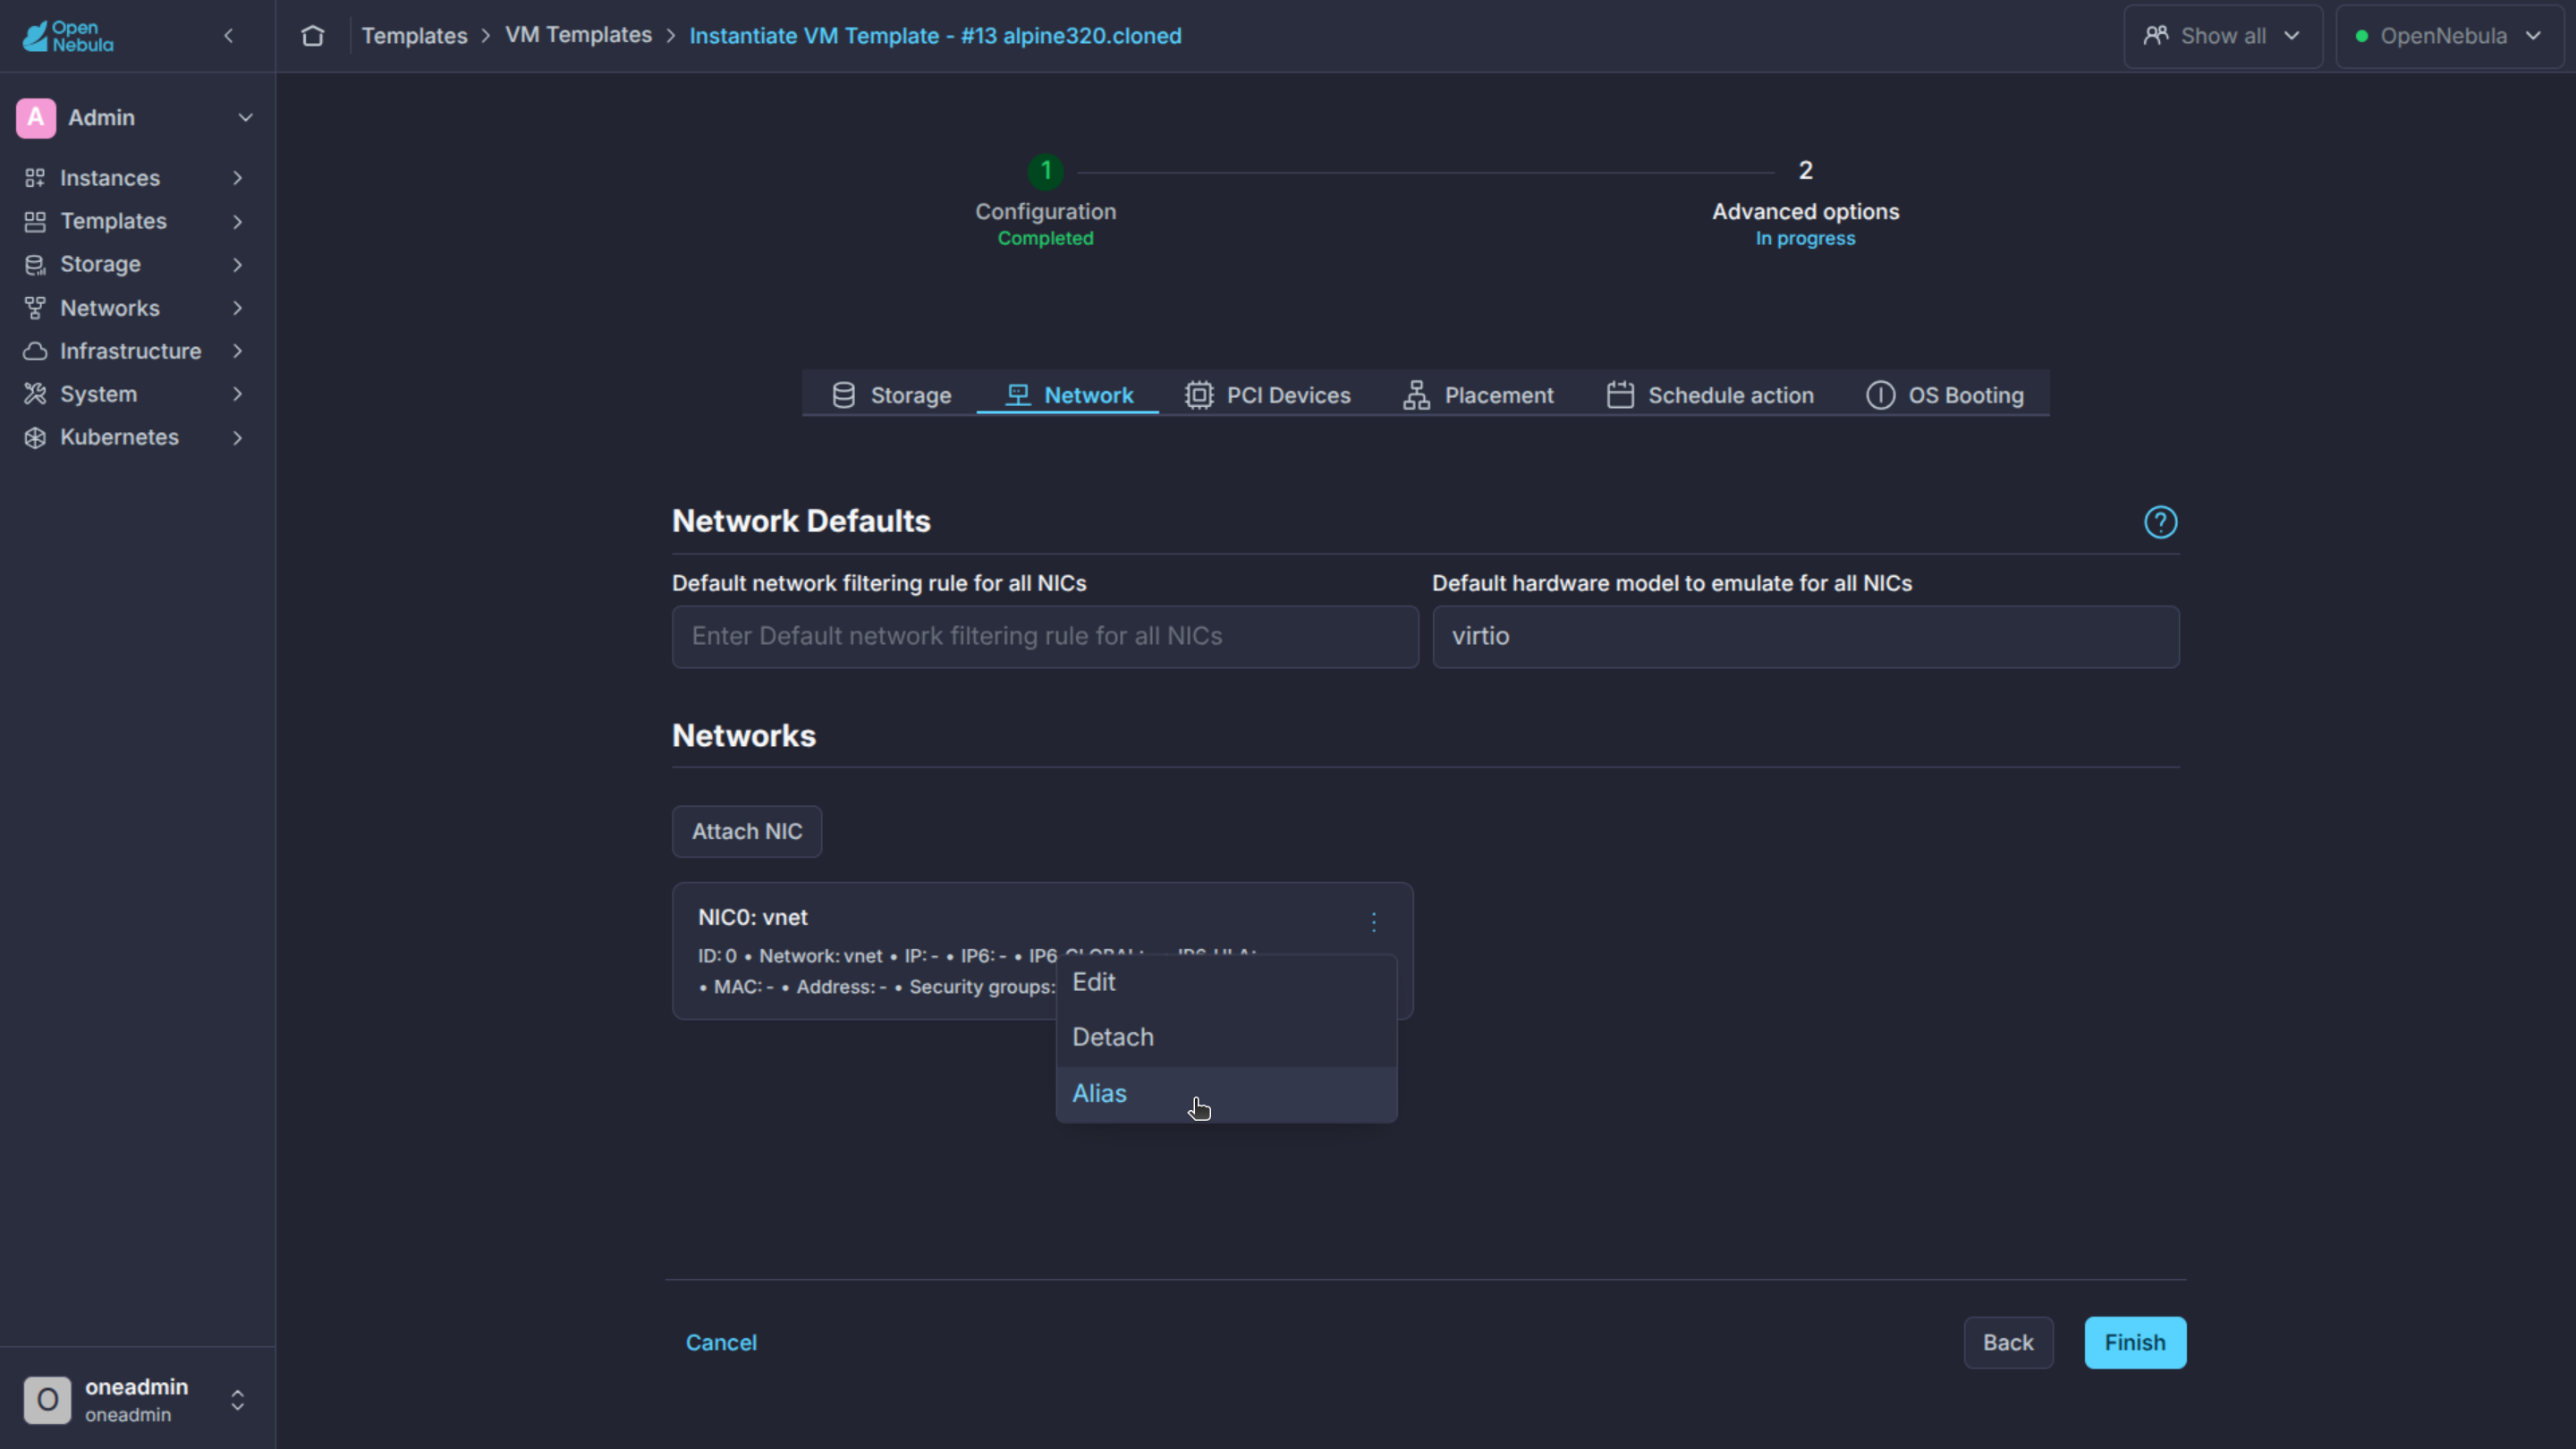Open the OpenNebula zone dropdown

pyautogui.click(x=2449, y=36)
